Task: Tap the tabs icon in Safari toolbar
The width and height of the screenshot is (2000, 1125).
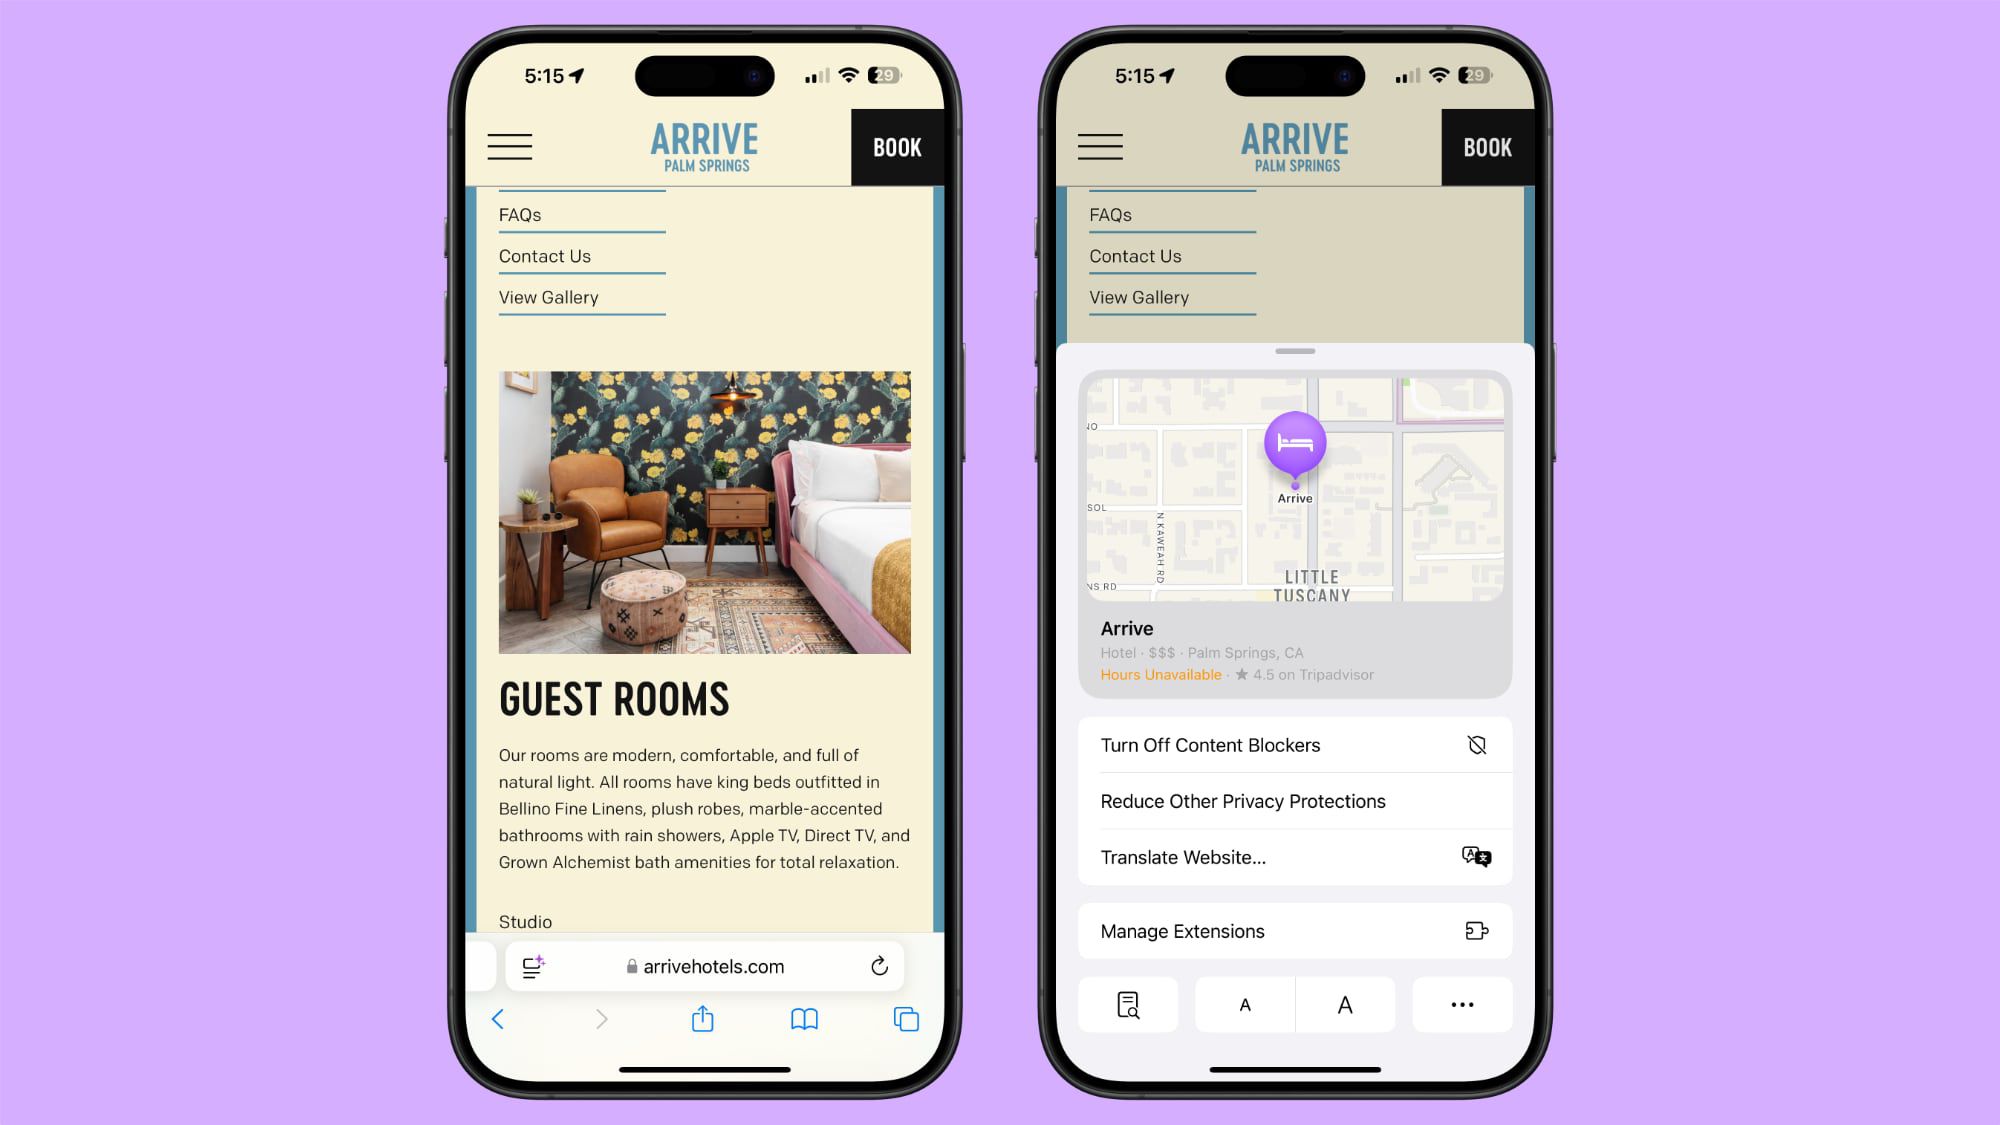Action: pos(904,1018)
